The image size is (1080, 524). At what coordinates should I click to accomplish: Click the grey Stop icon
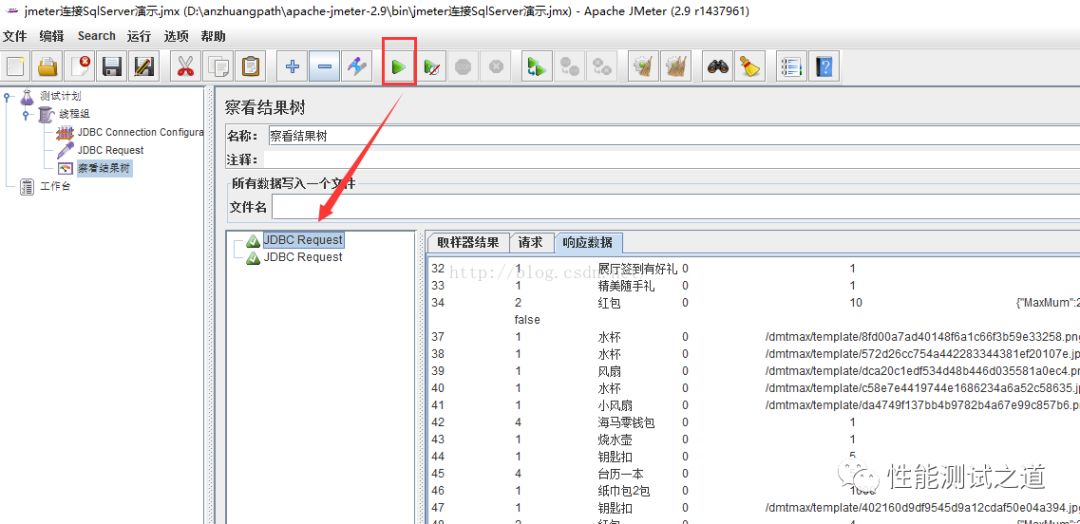click(464, 67)
